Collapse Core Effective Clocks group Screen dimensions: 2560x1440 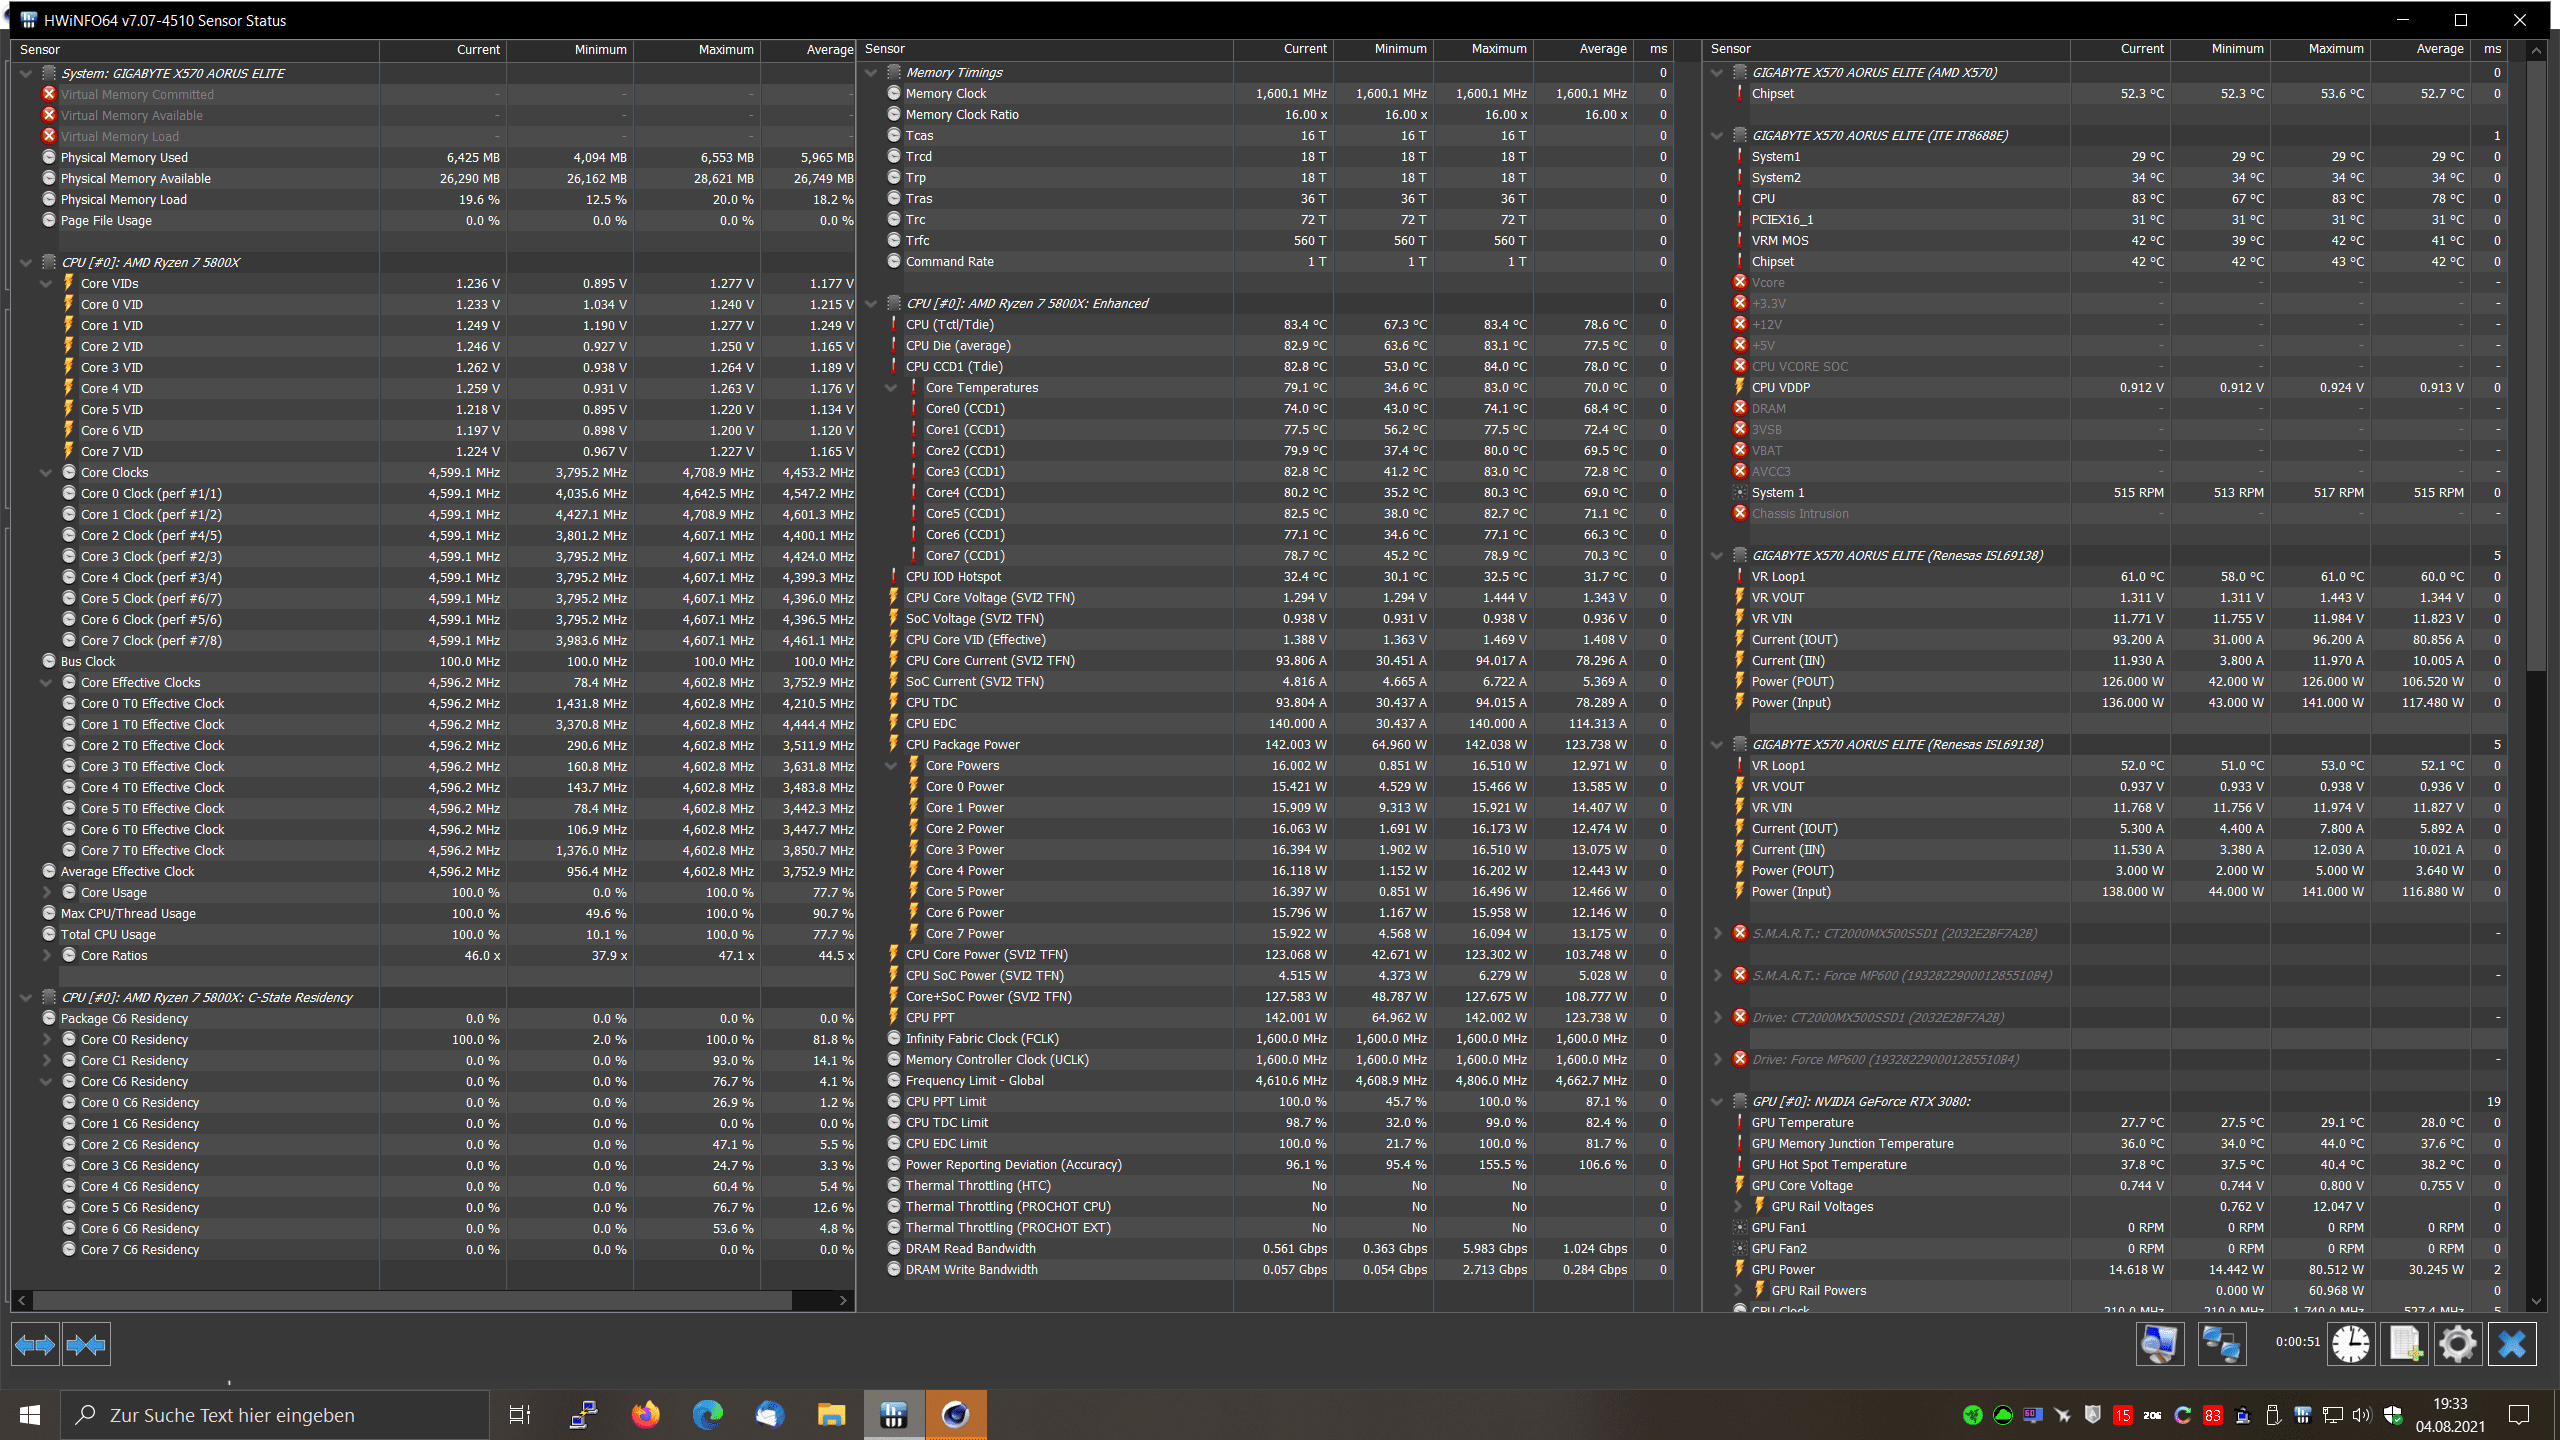[46, 682]
